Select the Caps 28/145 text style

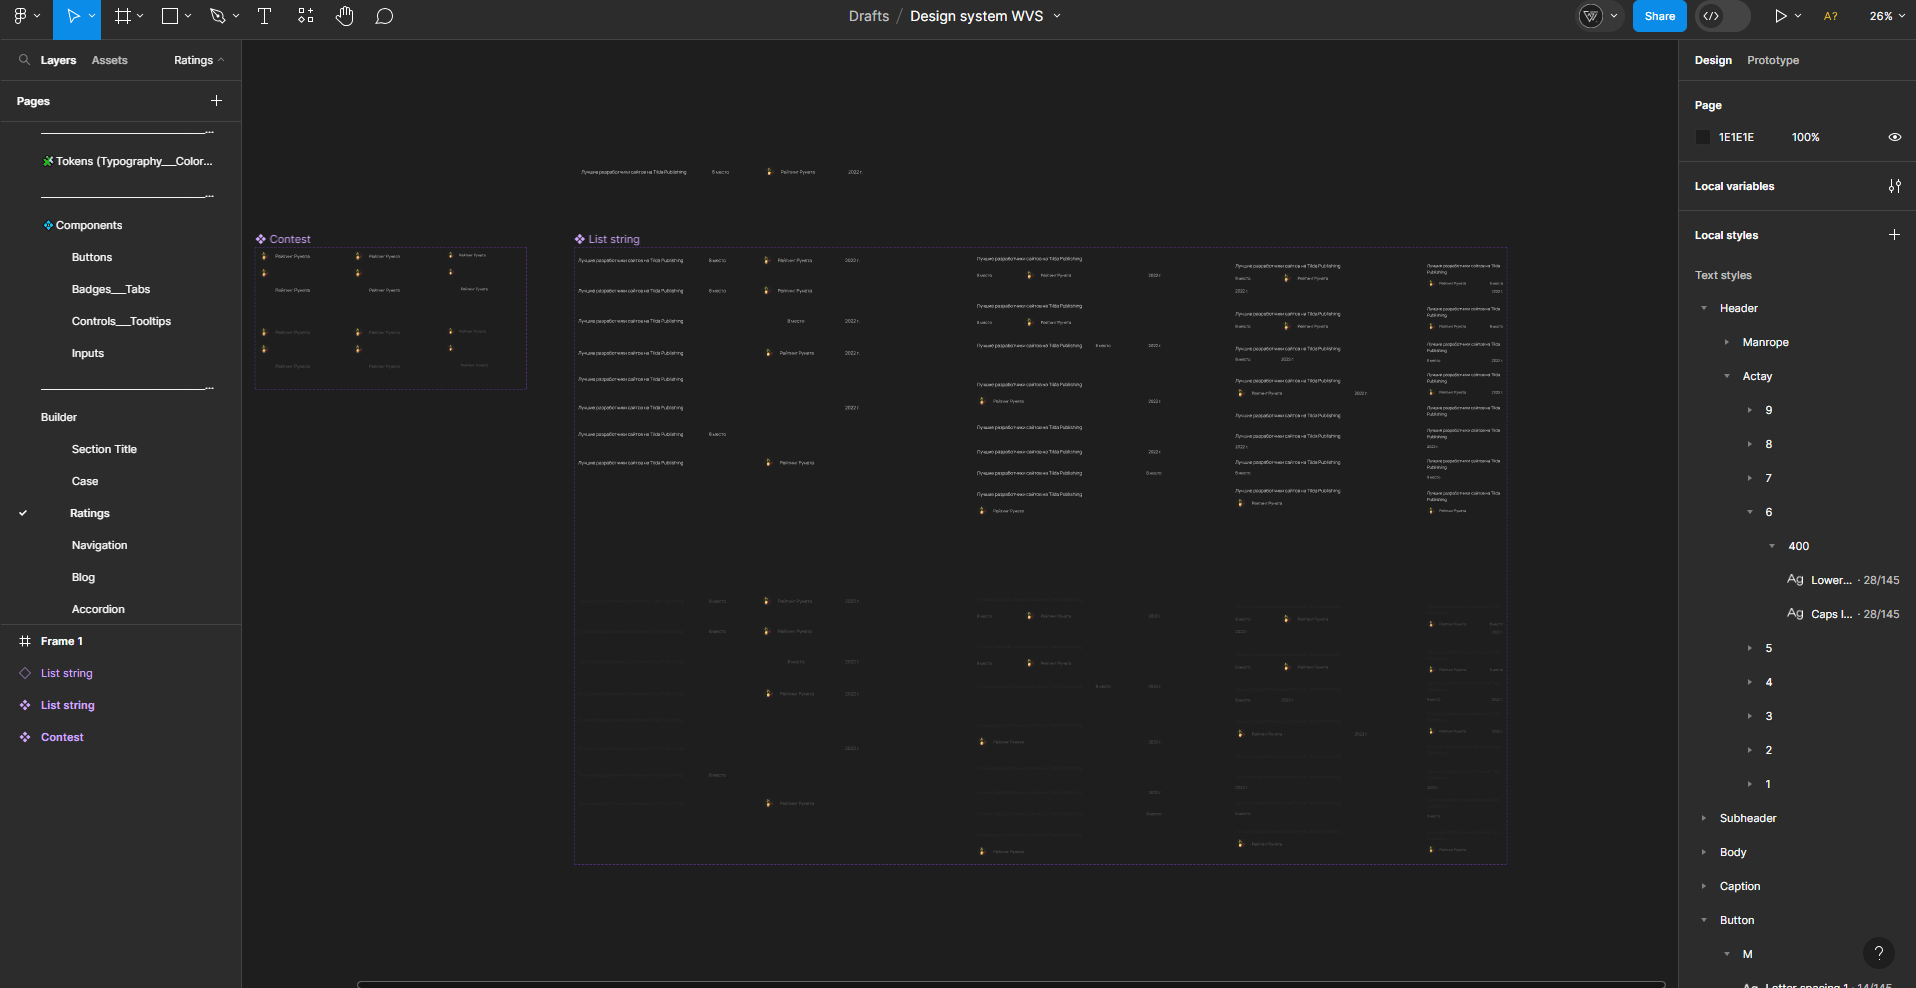tap(1842, 614)
